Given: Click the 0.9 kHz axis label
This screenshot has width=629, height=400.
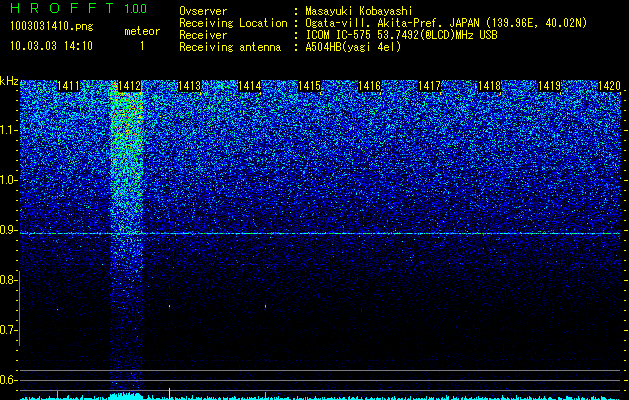Looking at the screenshot, I should 6,230.
